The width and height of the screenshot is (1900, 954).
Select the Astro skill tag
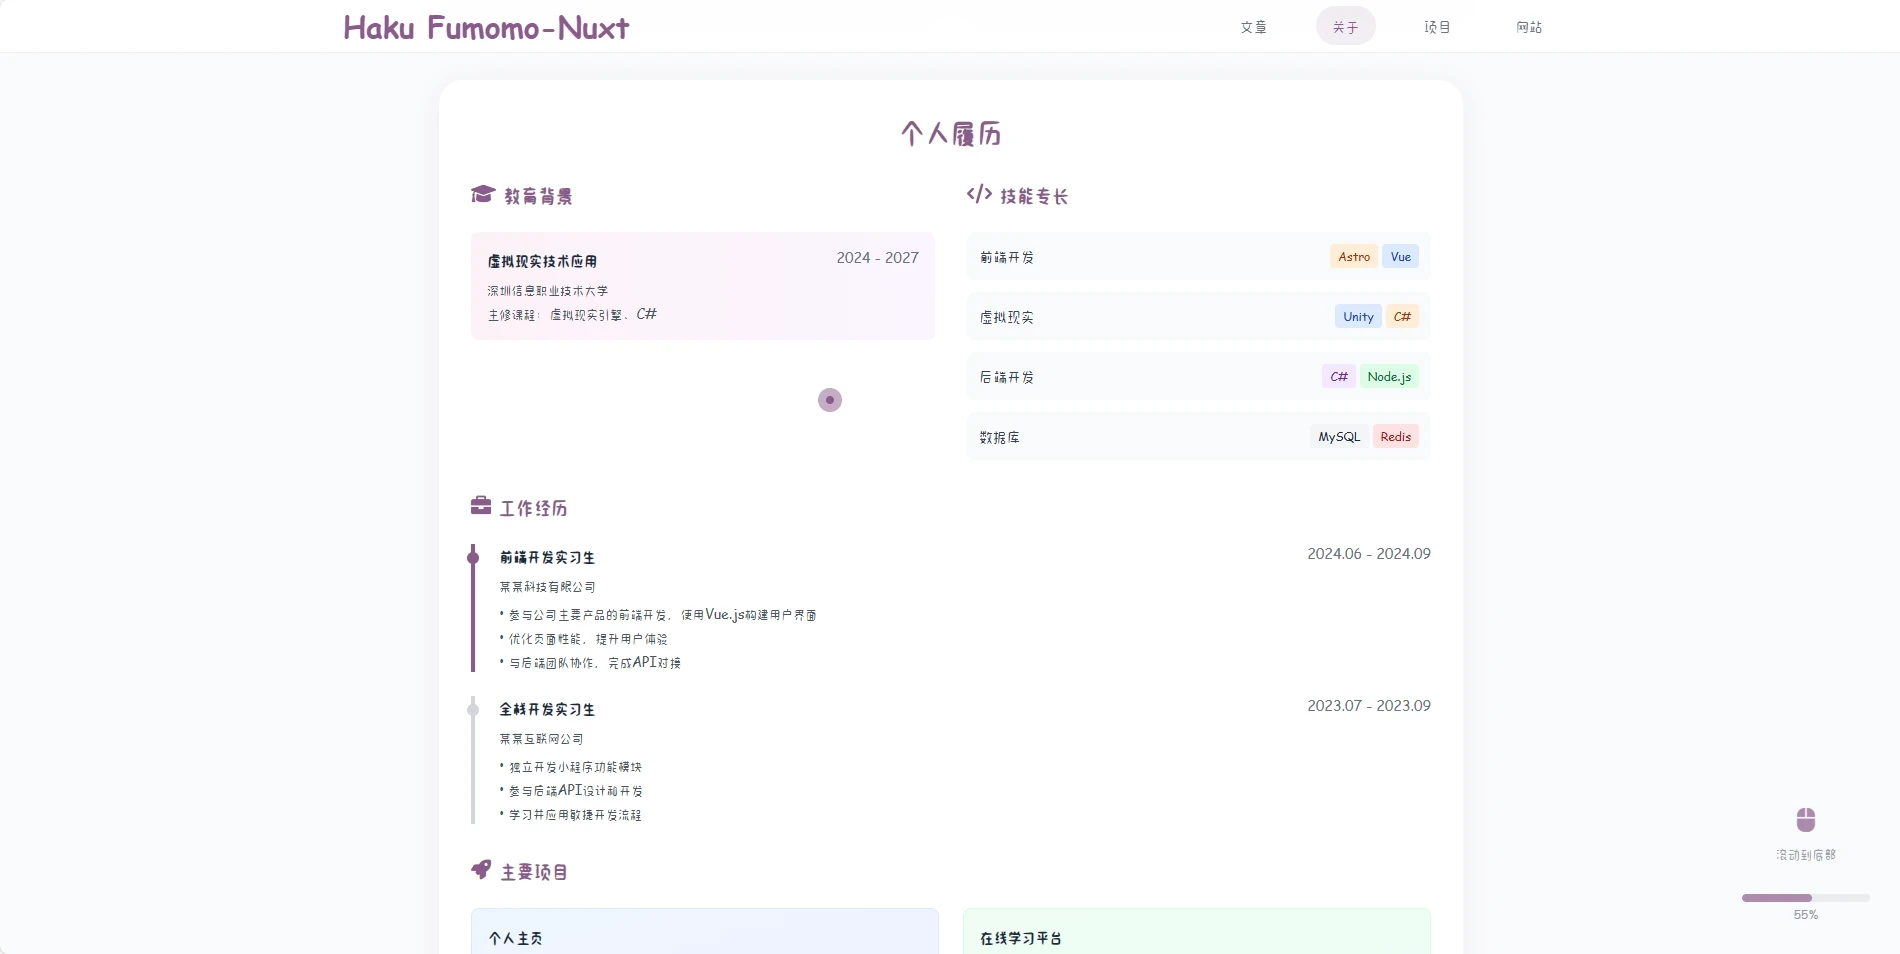click(x=1354, y=257)
